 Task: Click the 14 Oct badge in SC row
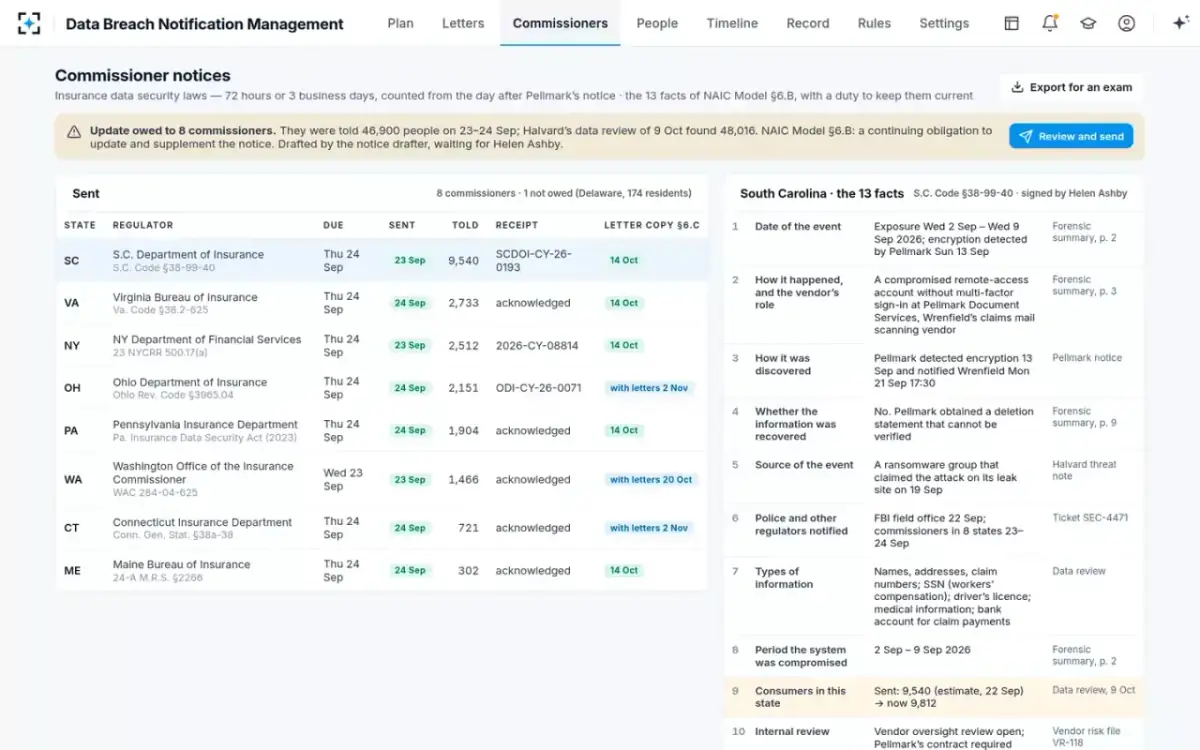(x=624, y=260)
